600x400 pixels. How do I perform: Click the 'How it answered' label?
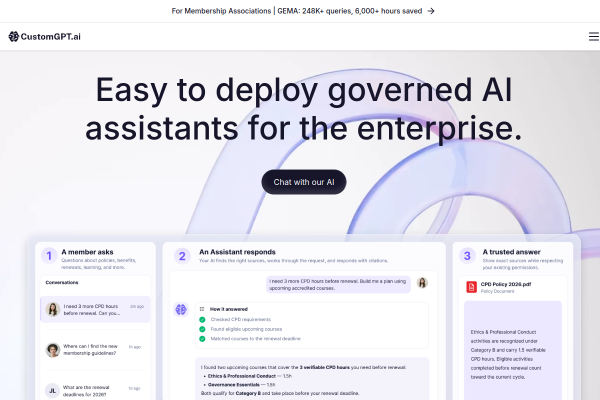(229, 309)
